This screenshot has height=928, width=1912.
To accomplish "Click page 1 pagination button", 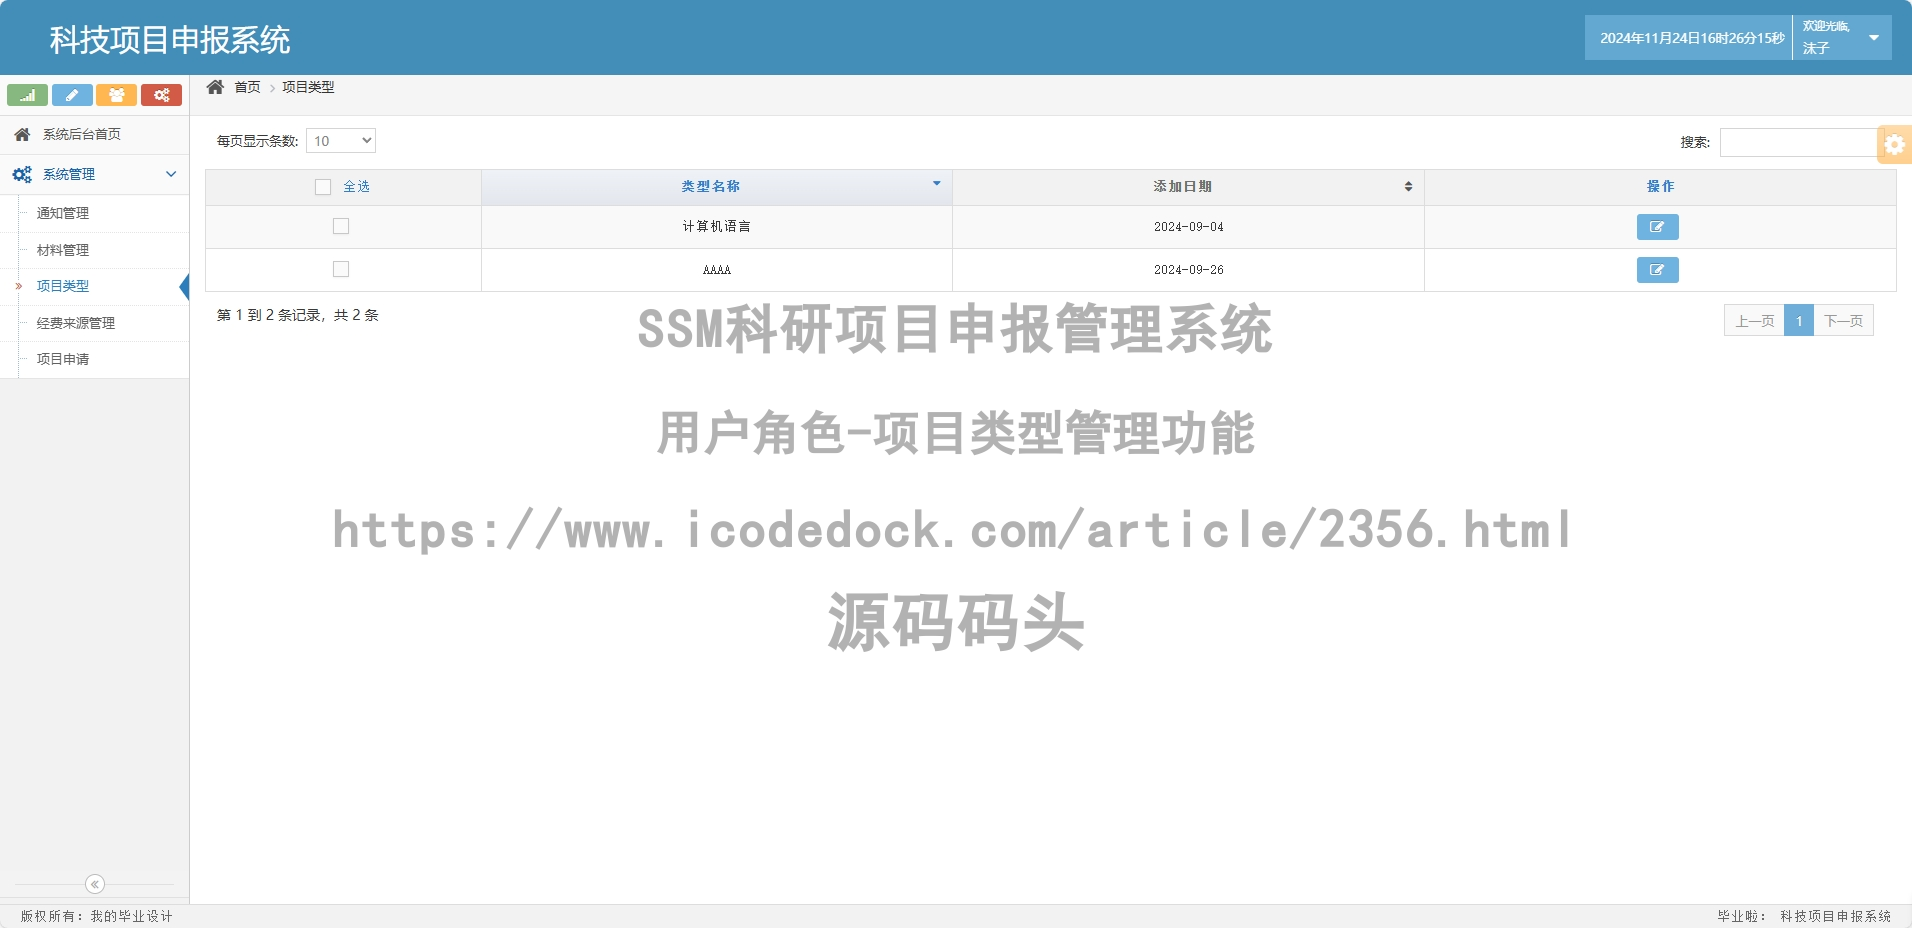I will (x=1799, y=321).
